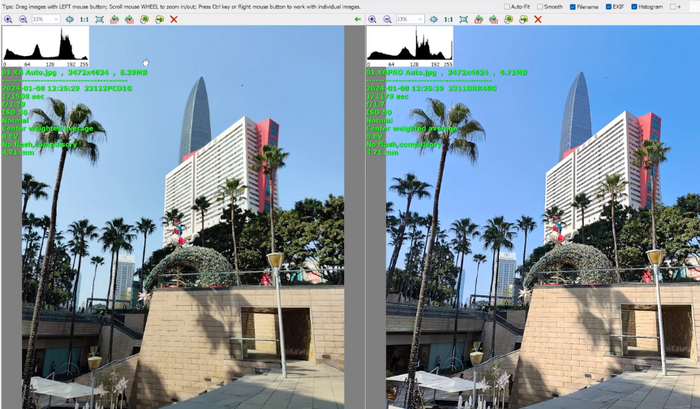
Task: Click green left arrow to swap image position
Action: 358,19
